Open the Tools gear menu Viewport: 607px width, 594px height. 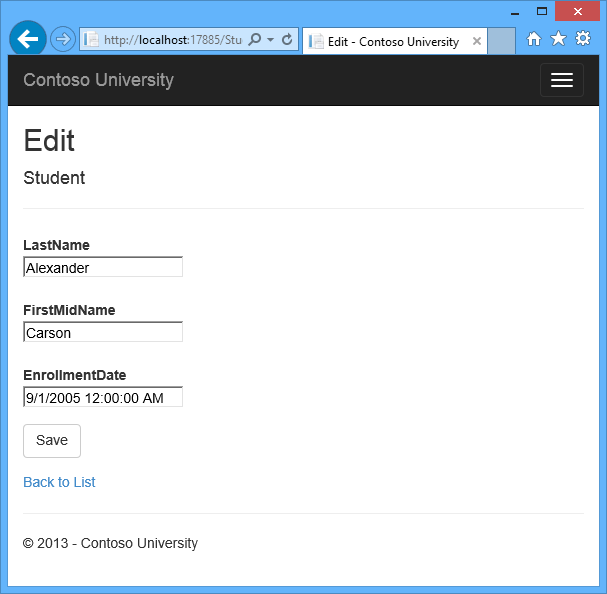coord(582,39)
